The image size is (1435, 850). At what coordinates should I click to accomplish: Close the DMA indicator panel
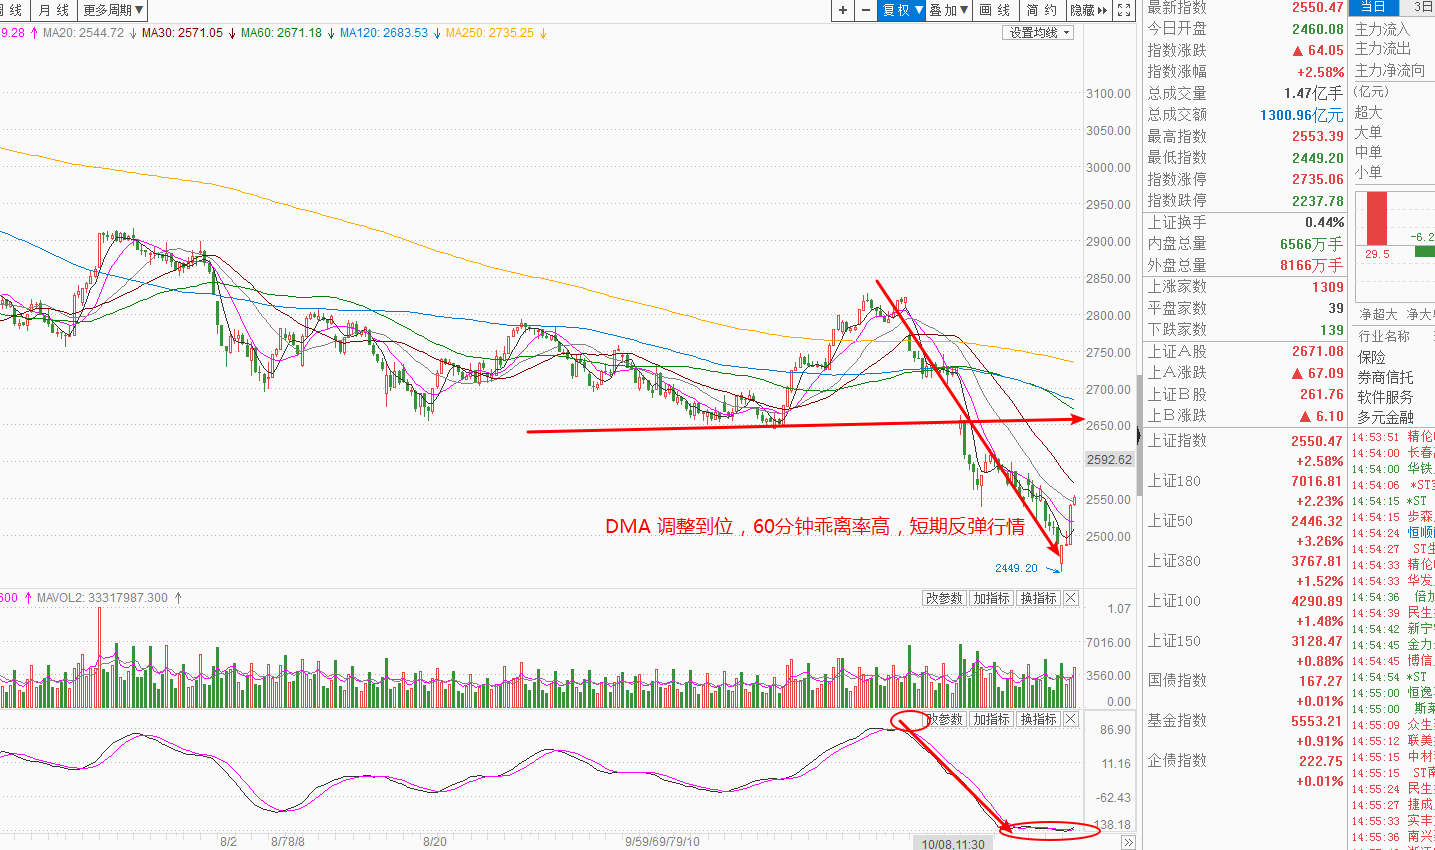click(1071, 719)
